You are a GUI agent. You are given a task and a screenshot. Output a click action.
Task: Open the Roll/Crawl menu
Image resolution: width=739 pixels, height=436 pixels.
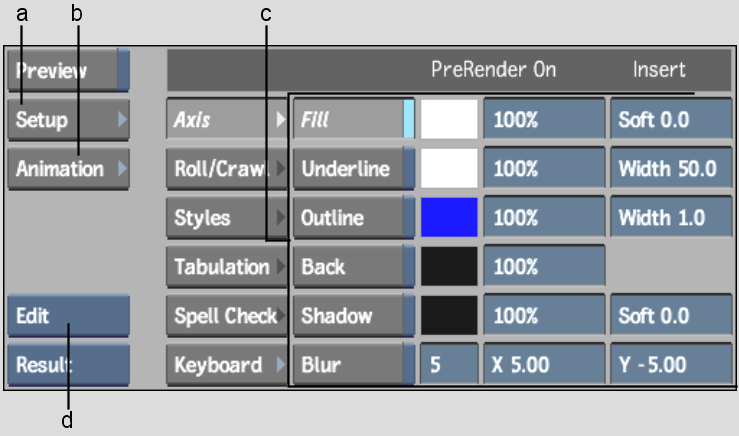click(x=227, y=168)
